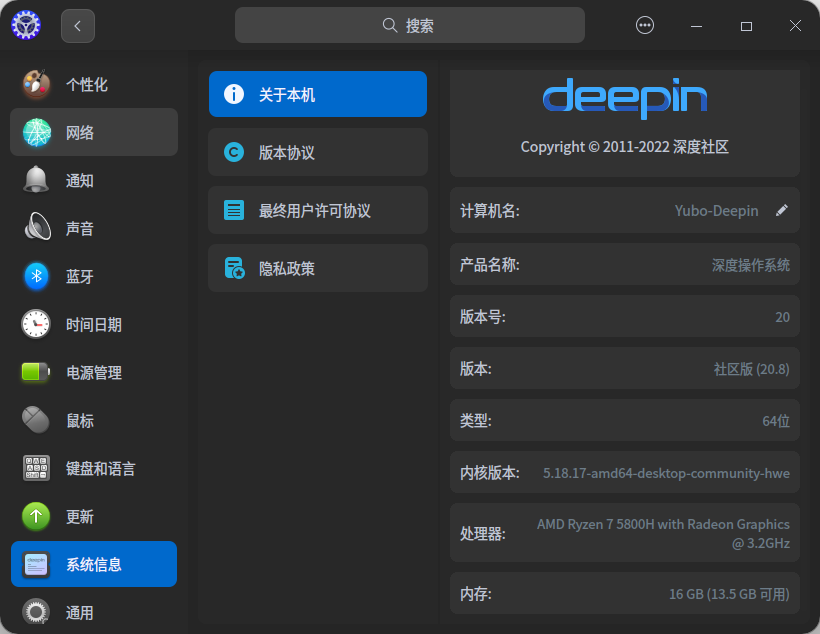Screen dimensions: 820x634
Task: Open the Keyboard and Language (键盘和语言) icon
Action: 37,469
